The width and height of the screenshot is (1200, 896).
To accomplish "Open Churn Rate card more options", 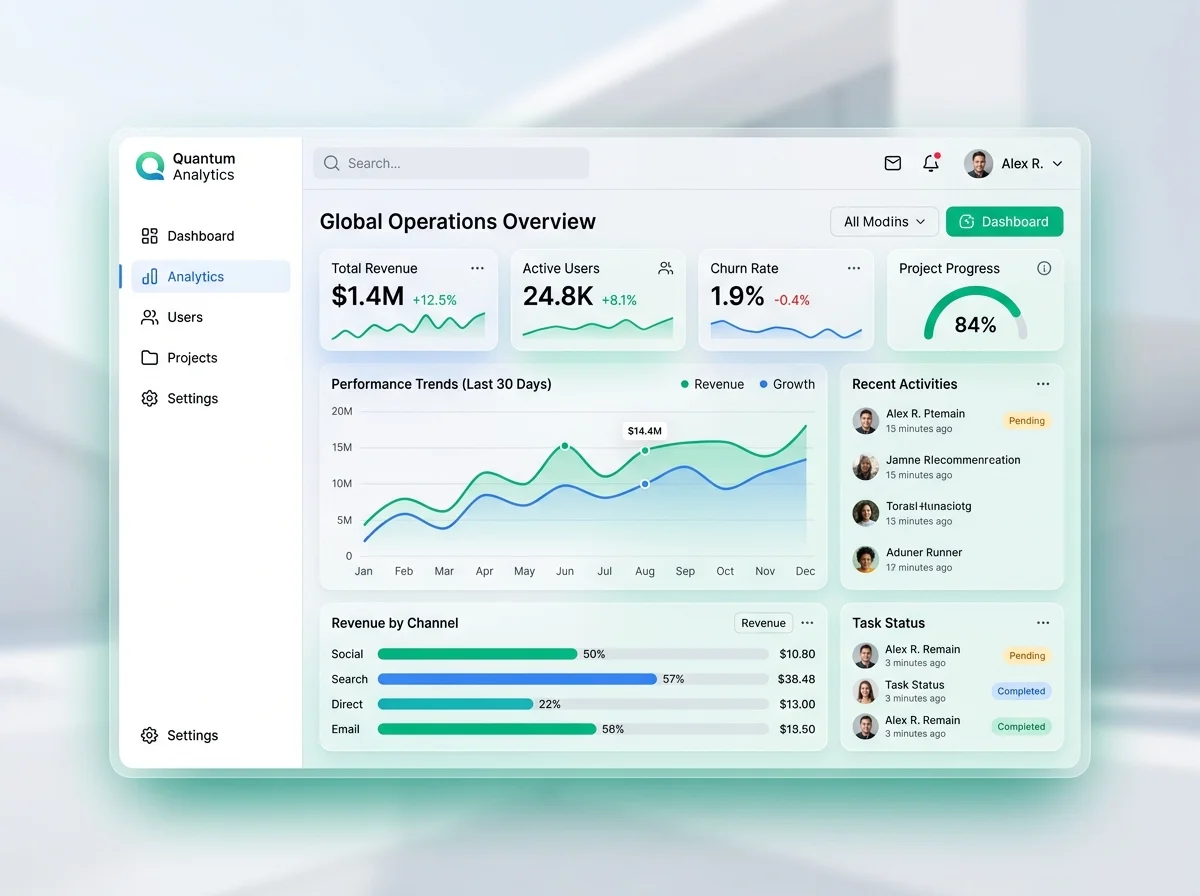I will 854,268.
